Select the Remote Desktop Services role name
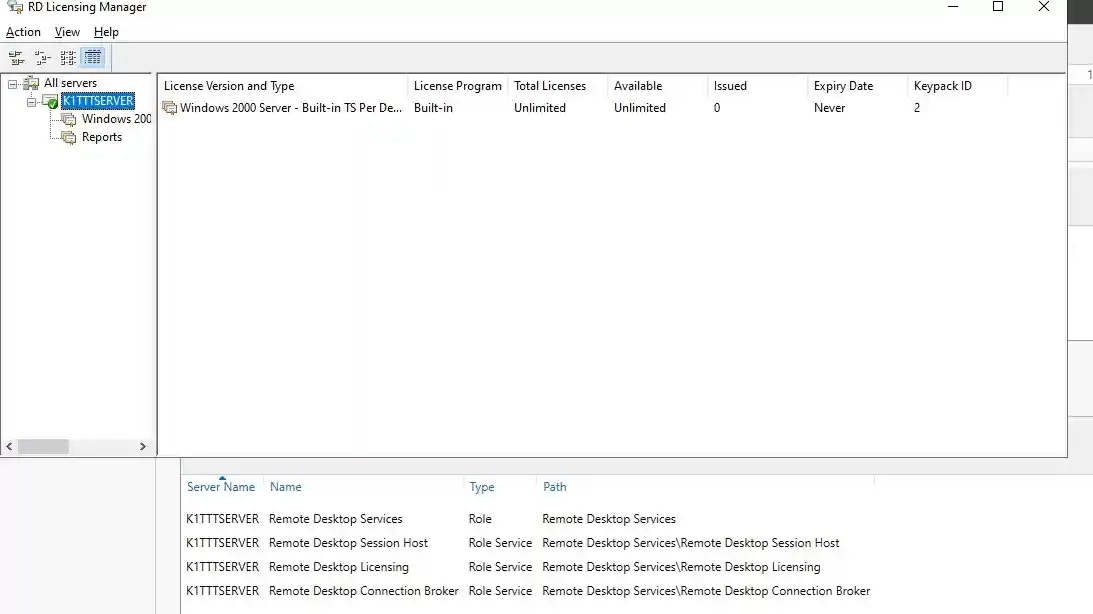 click(335, 519)
